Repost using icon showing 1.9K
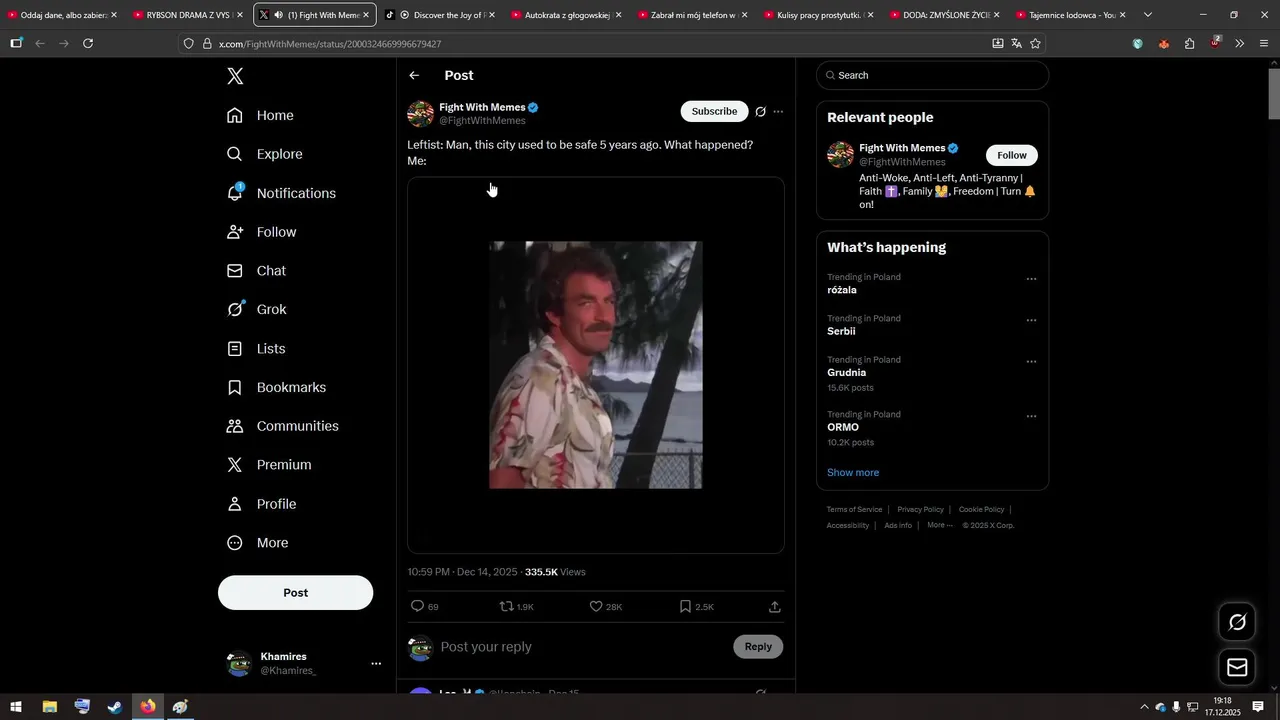This screenshot has width=1280, height=720. tap(517, 606)
